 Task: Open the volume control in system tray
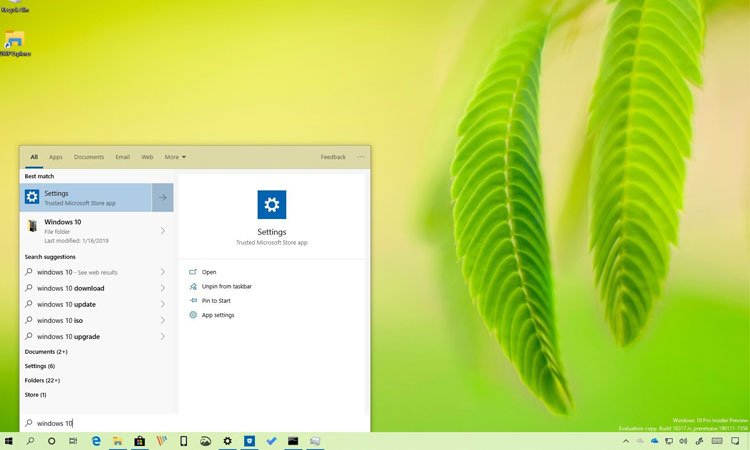tap(682, 441)
